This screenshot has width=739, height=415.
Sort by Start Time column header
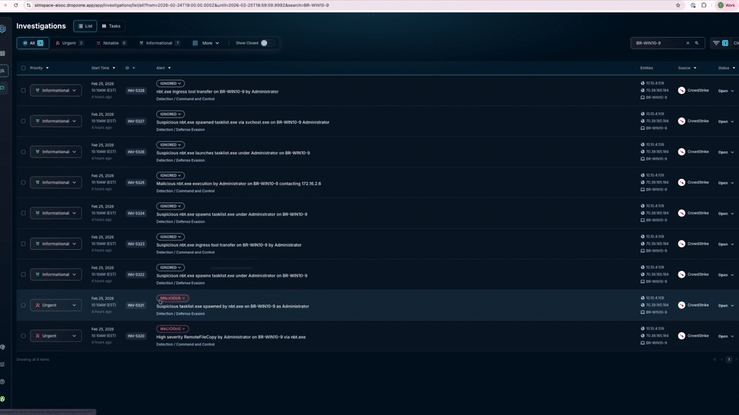coord(102,68)
